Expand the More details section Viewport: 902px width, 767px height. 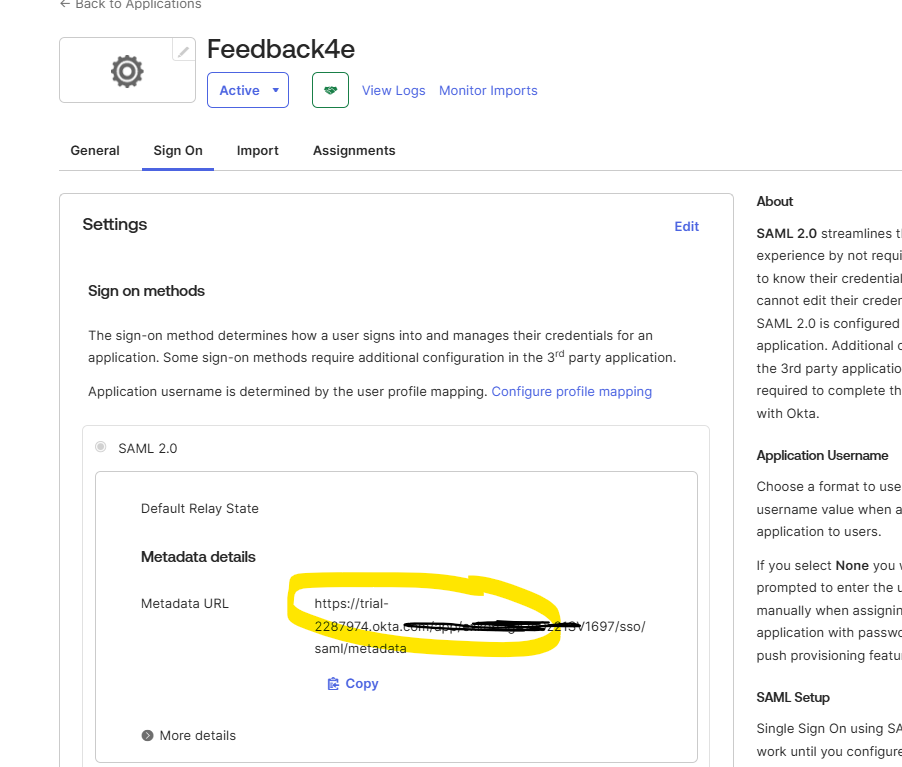tap(197, 735)
